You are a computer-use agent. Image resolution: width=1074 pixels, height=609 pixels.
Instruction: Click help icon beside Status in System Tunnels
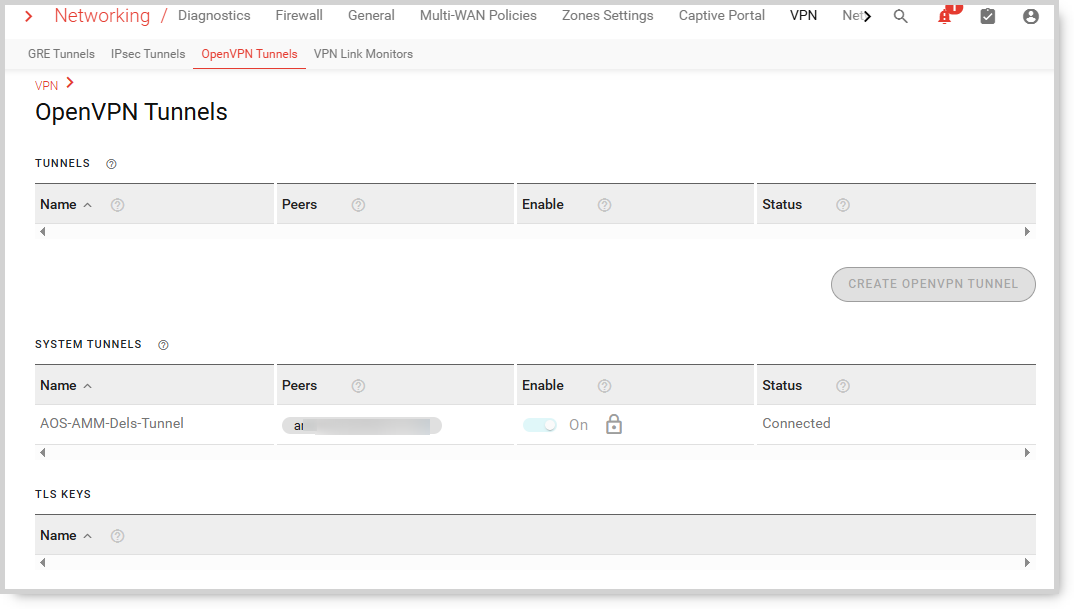(842, 386)
